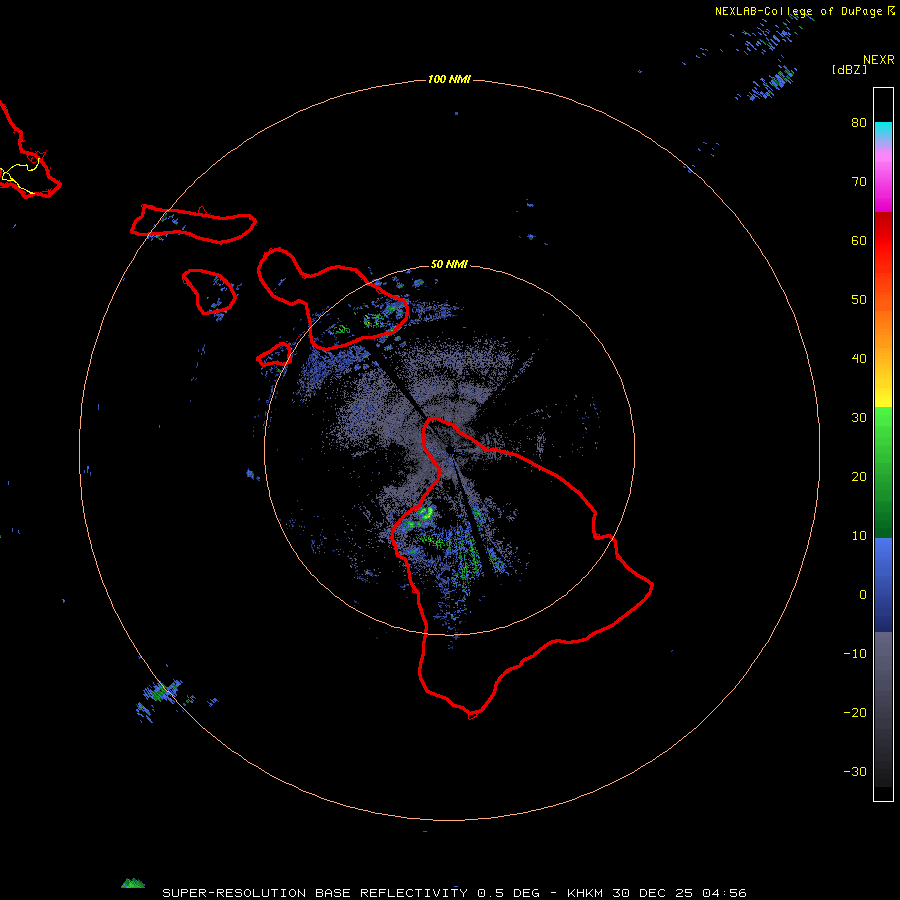Click the NEXLAB-College of DuPage watermark text
Viewport: 900px width, 900px height.
coord(798,11)
